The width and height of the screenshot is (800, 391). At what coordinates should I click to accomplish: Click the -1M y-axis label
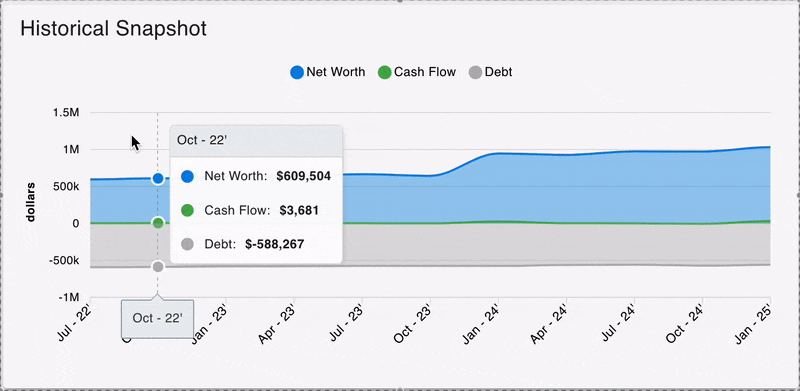(x=69, y=298)
